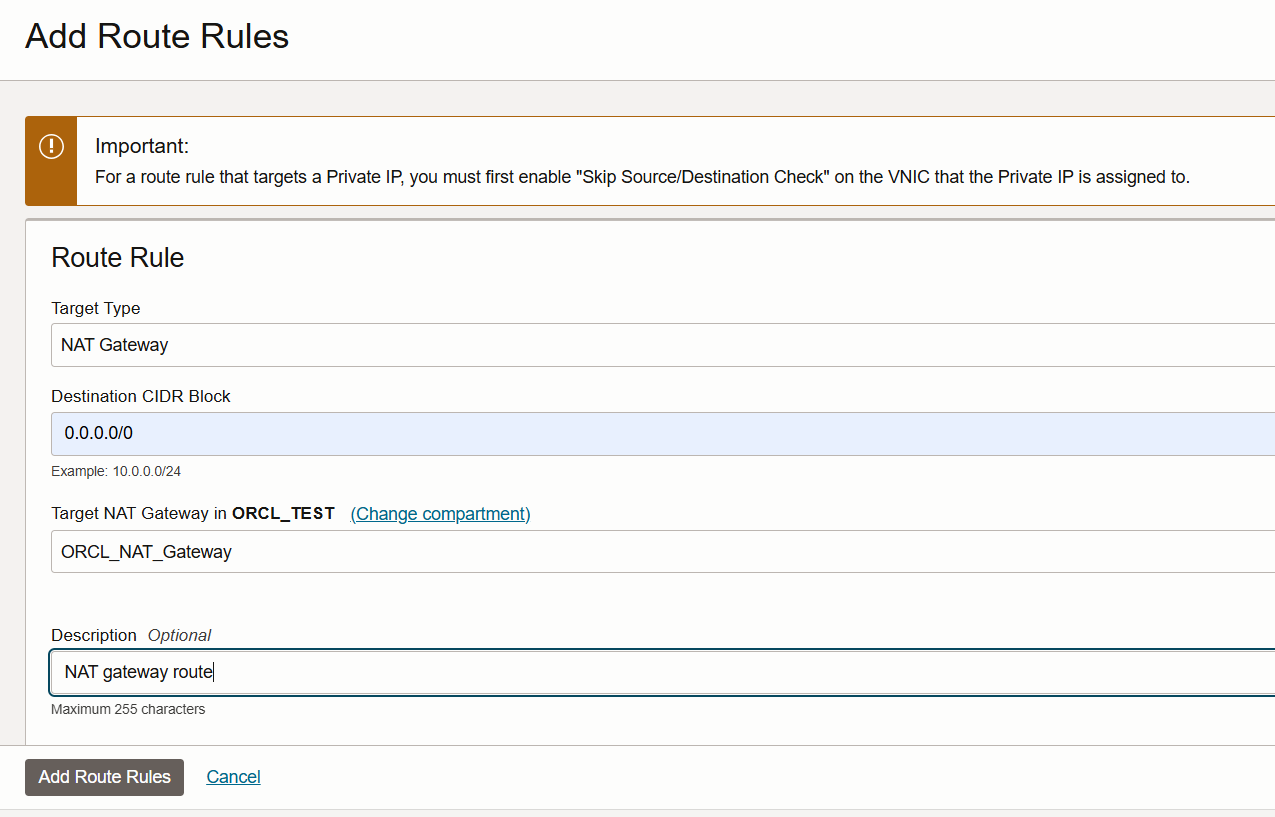Open the Target Type dropdown

coord(660,345)
